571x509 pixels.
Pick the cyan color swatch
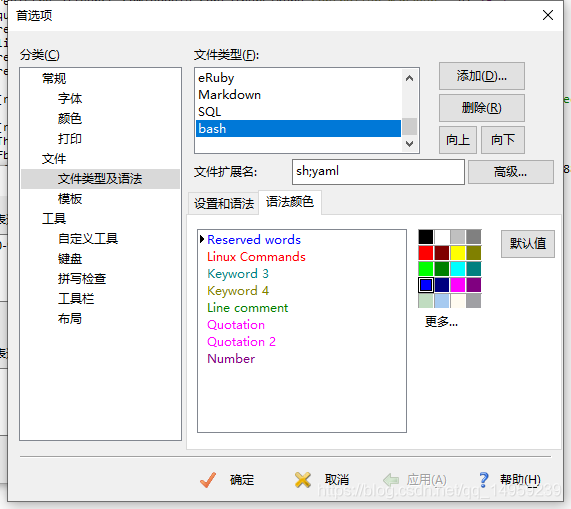click(458, 269)
